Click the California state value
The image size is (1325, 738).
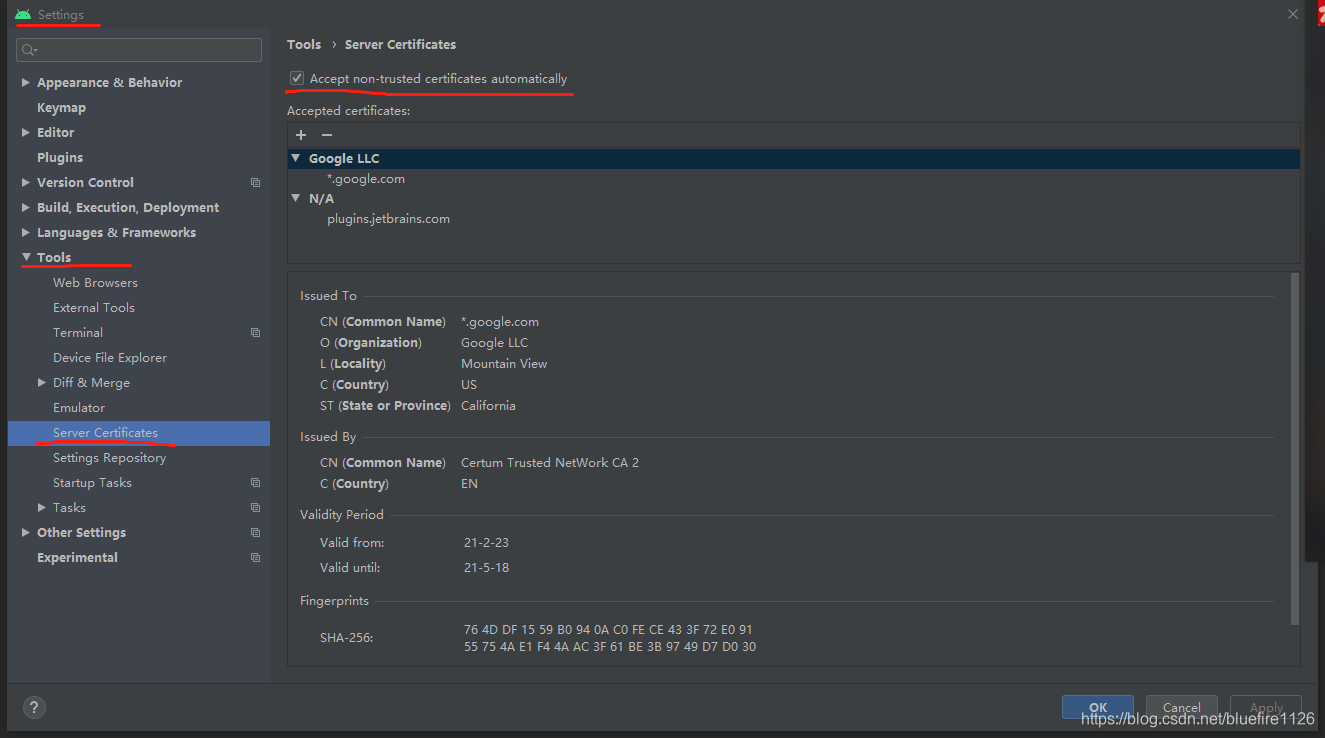click(488, 406)
